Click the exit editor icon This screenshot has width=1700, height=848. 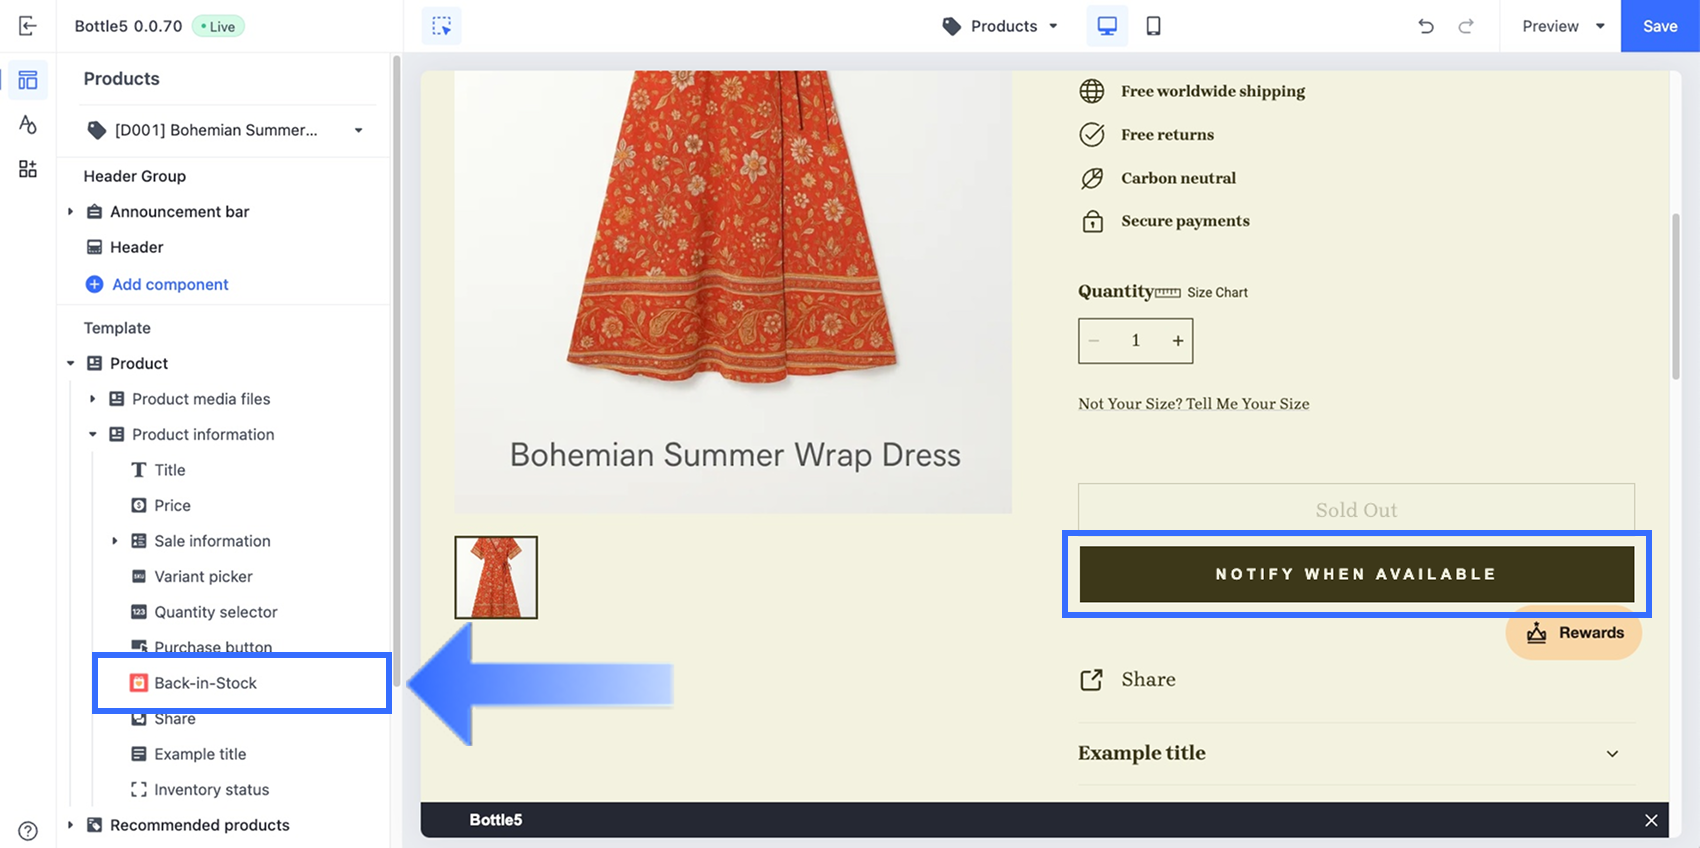coord(28,26)
